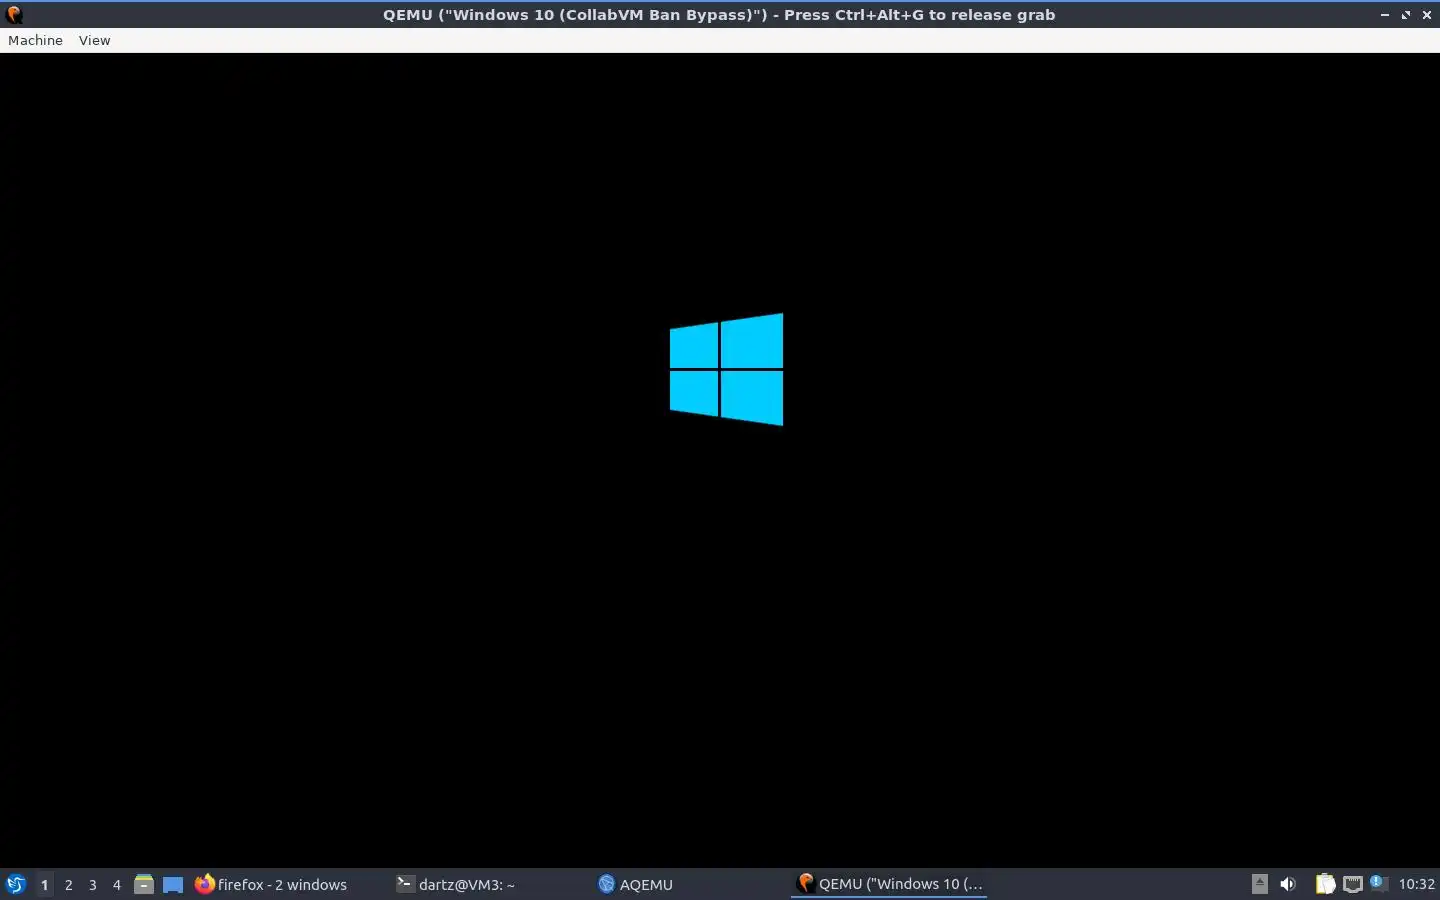Image resolution: width=1440 pixels, height=900 pixels.
Task: Open the network connection tray icon
Action: (x=1353, y=884)
